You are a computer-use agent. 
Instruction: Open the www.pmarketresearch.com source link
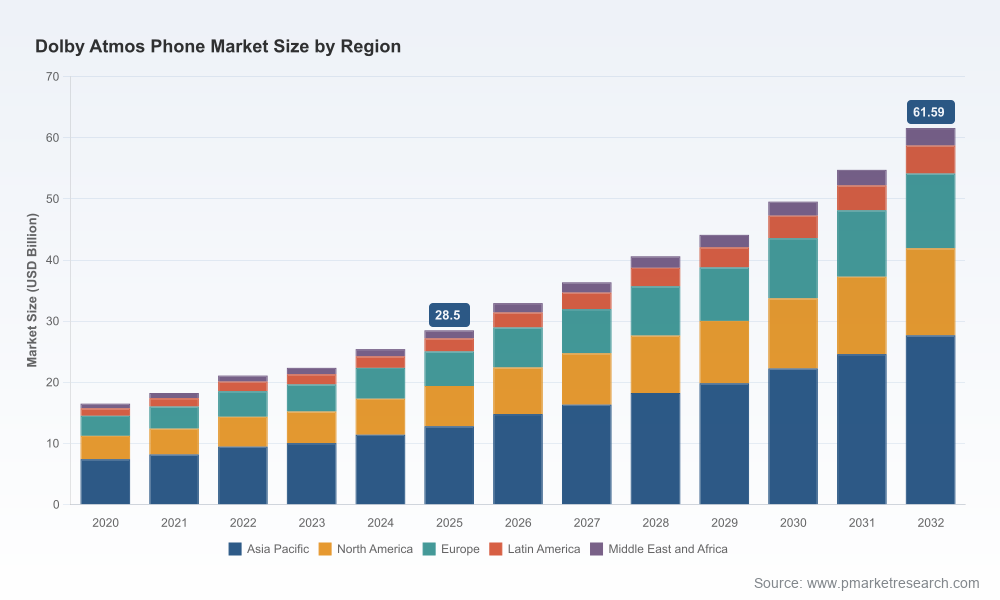tap(893, 583)
